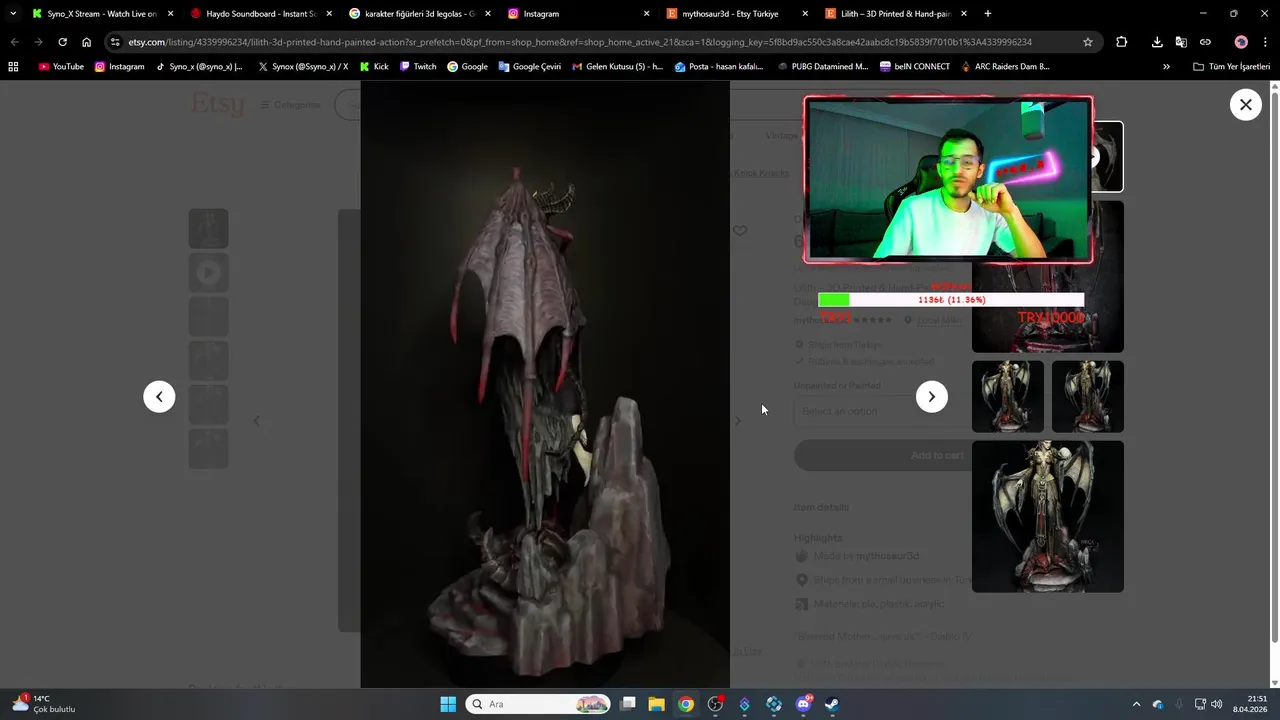Expand the hidden bookmarks overflow chevron
1280x720 pixels.
click(x=1166, y=67)
